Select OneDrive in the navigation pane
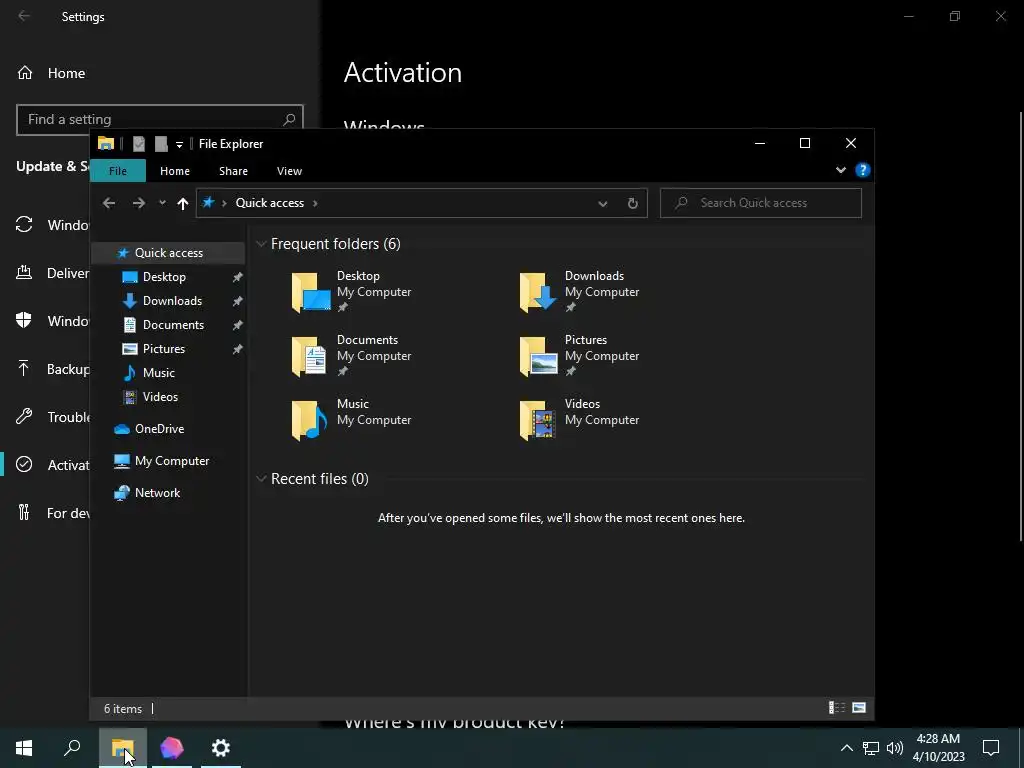 (159, 429)
